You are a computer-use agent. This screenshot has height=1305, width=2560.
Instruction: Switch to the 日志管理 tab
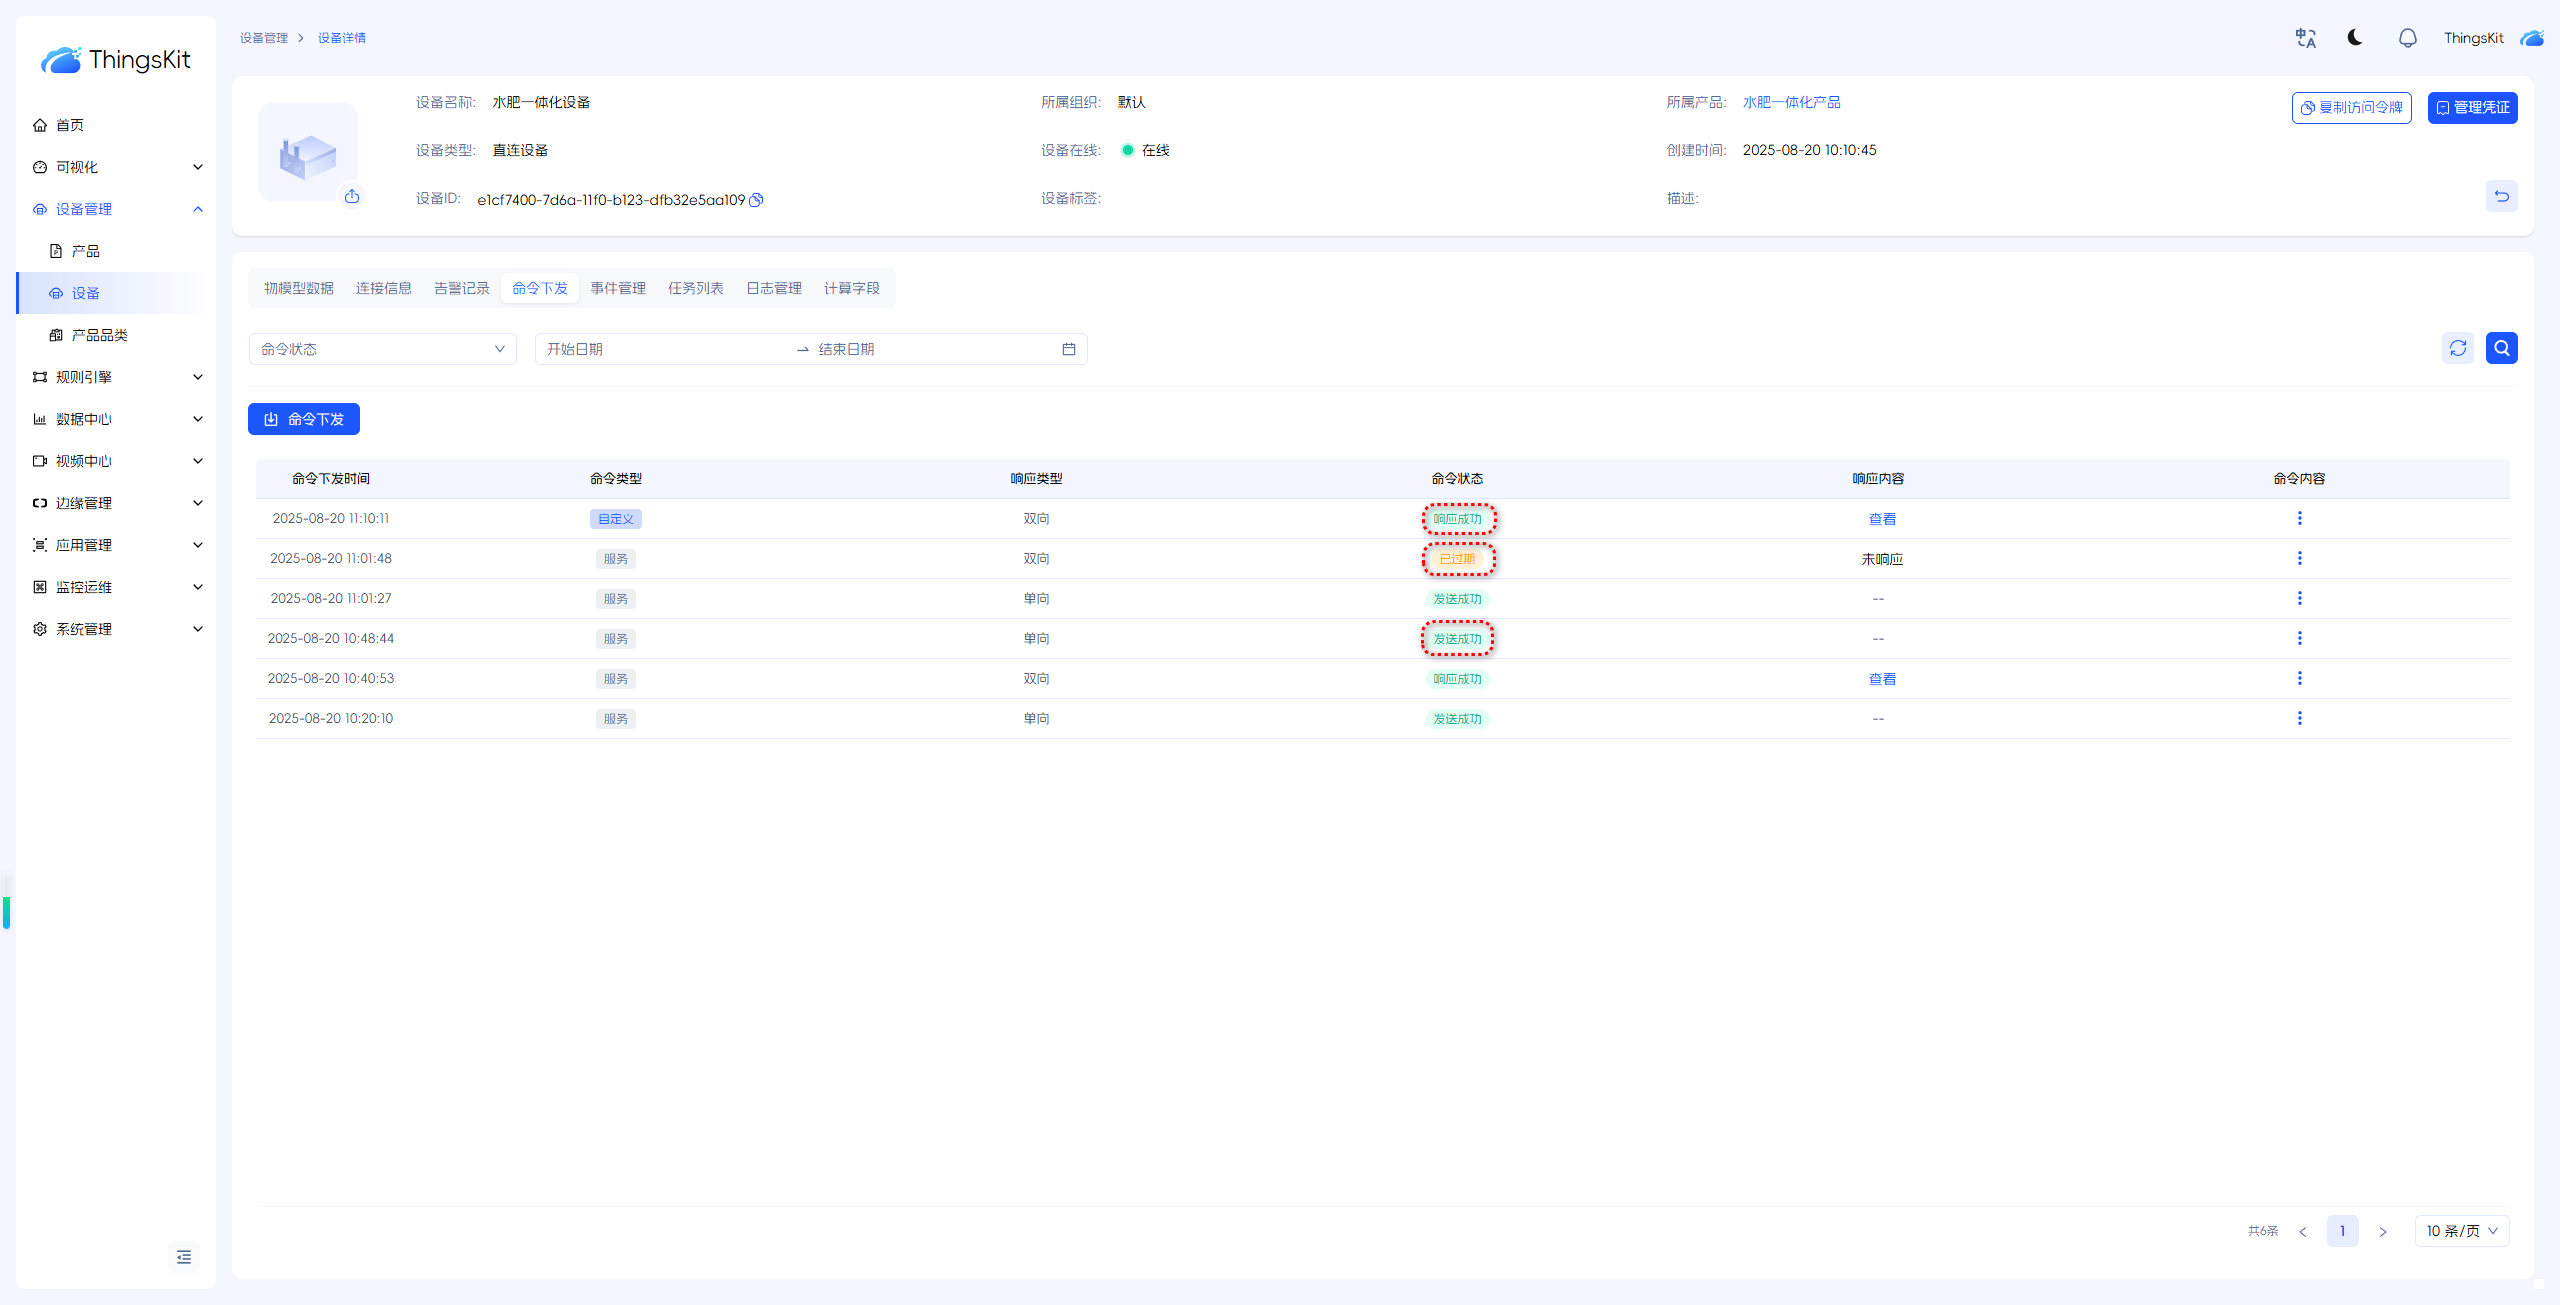pyautogui.click(x=773, y=288)
